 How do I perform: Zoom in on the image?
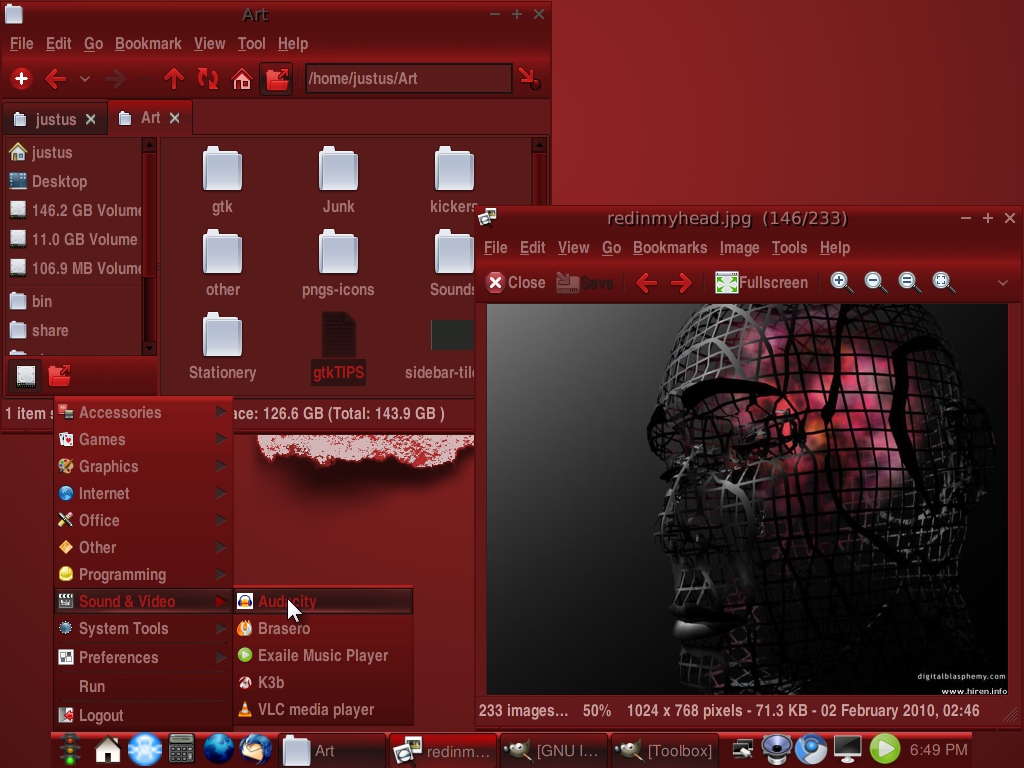click(841, 283)
